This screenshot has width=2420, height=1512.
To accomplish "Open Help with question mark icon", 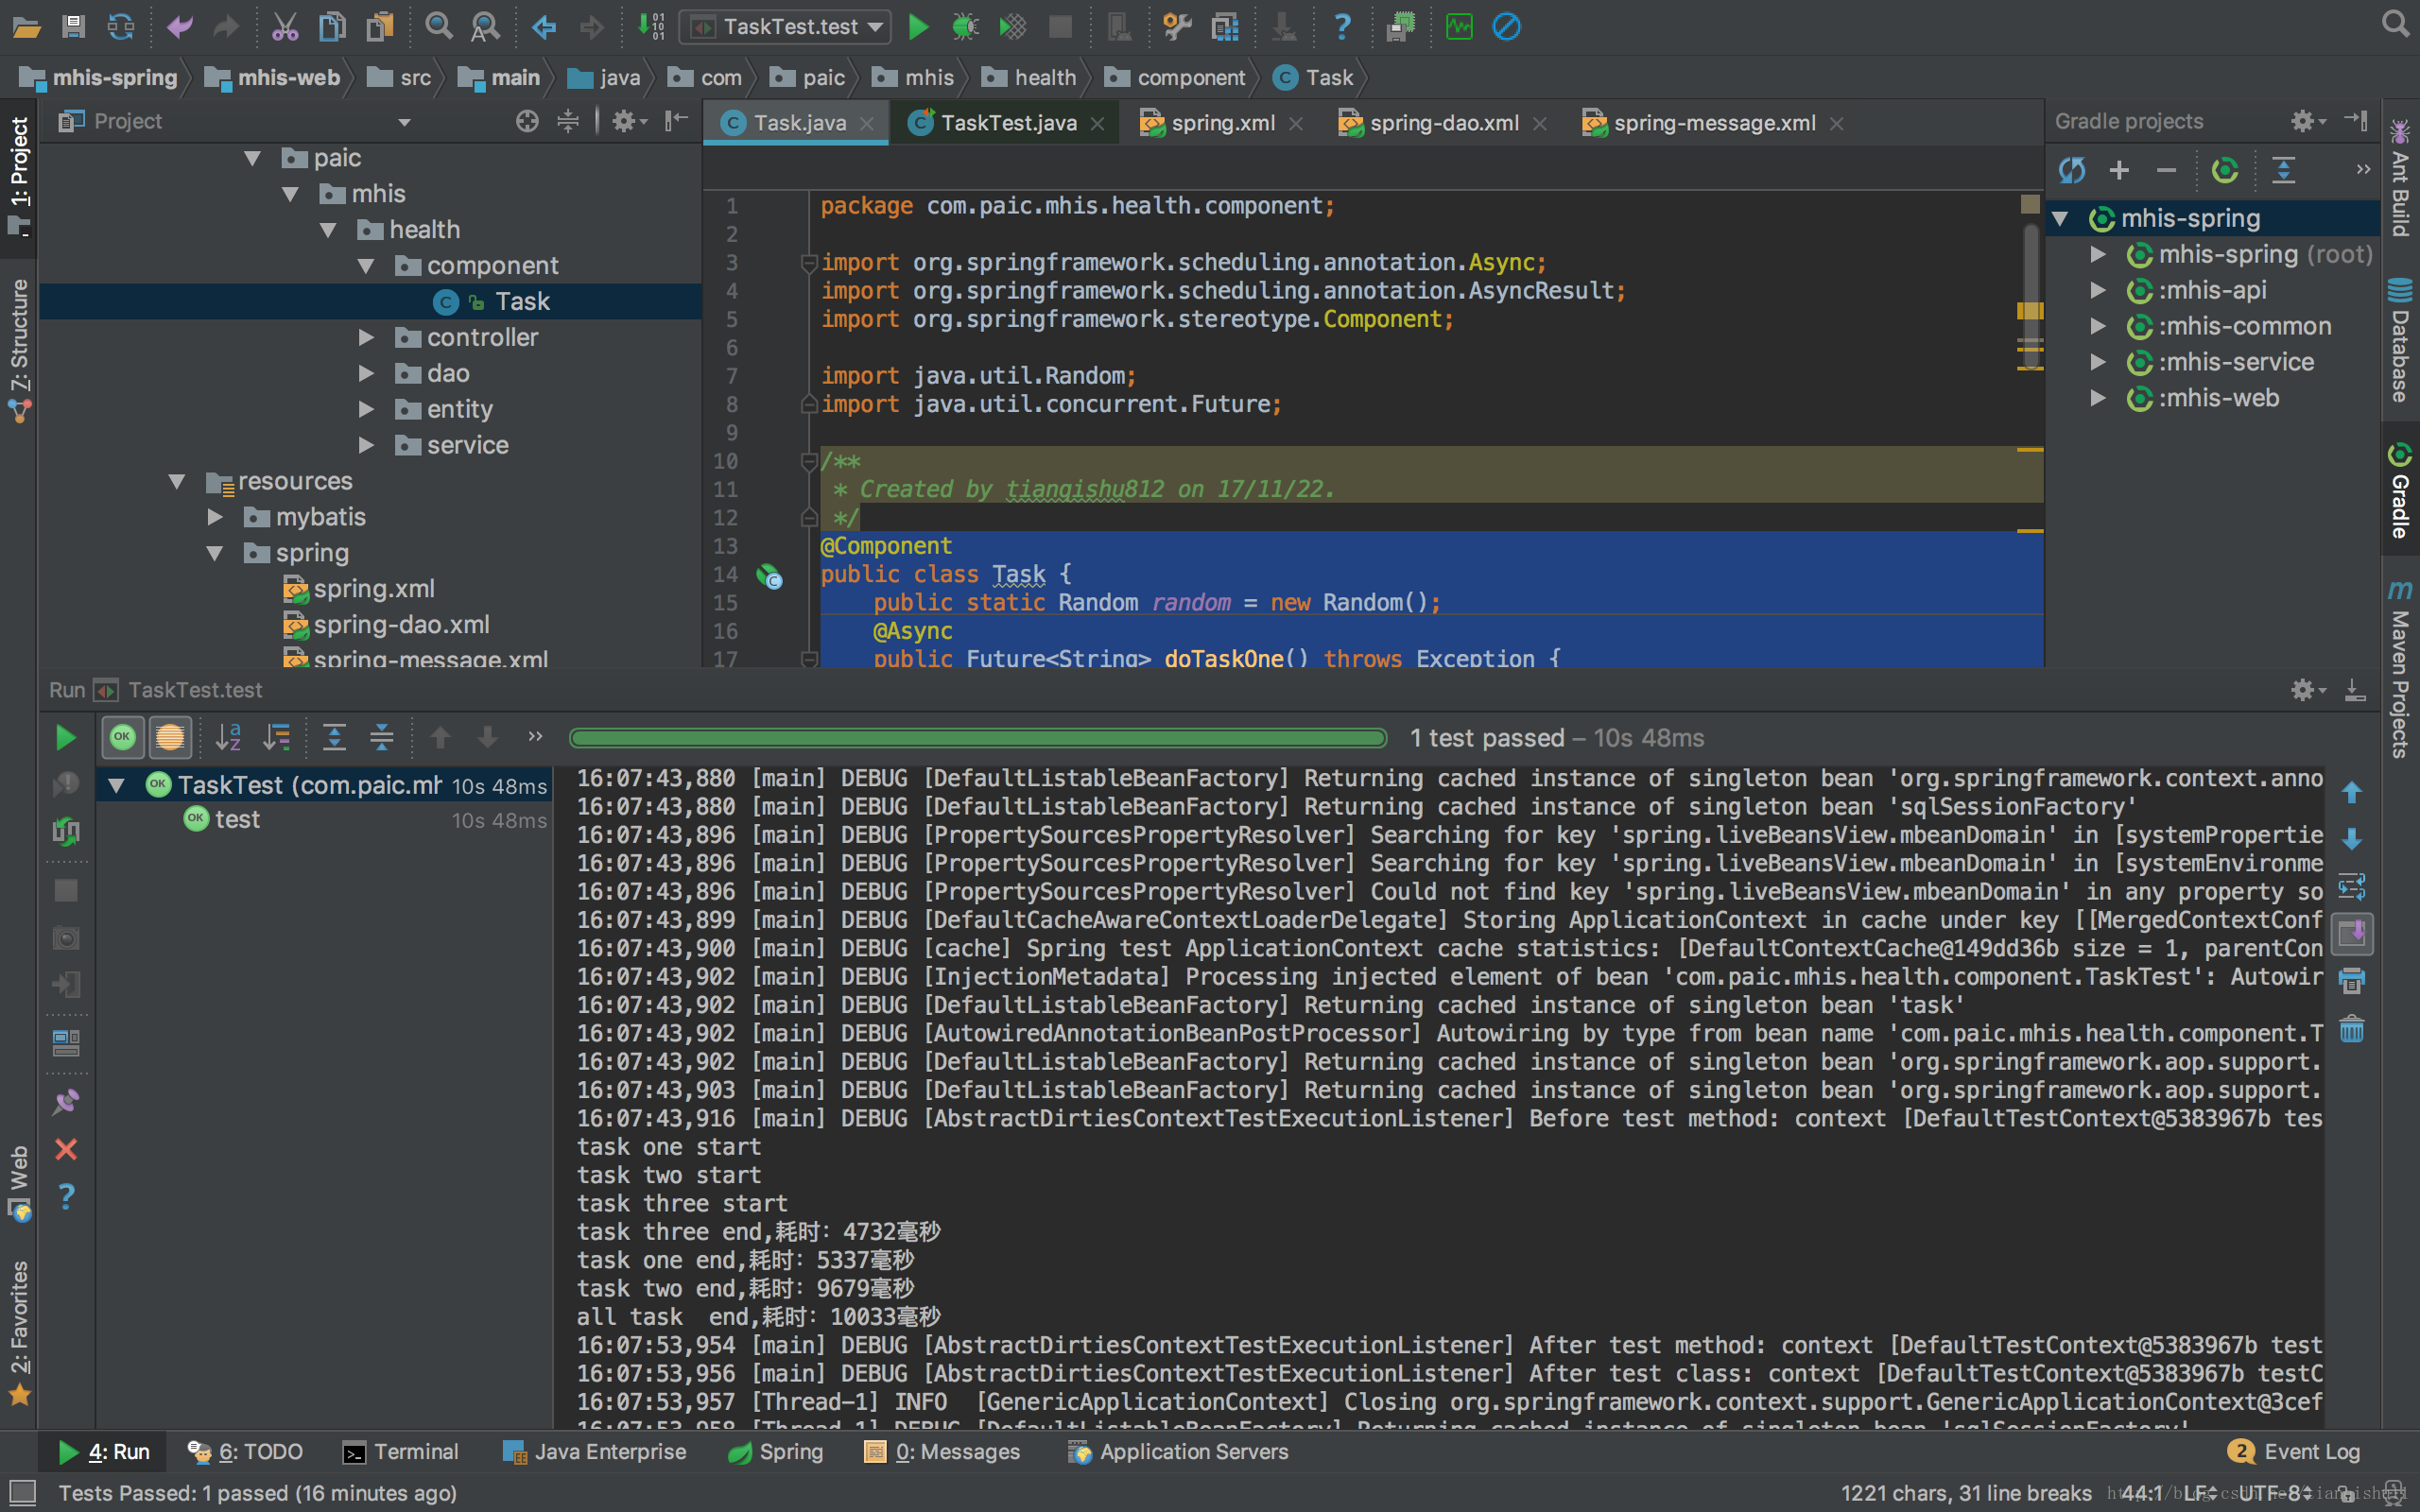I will [x=1342, y=27].
